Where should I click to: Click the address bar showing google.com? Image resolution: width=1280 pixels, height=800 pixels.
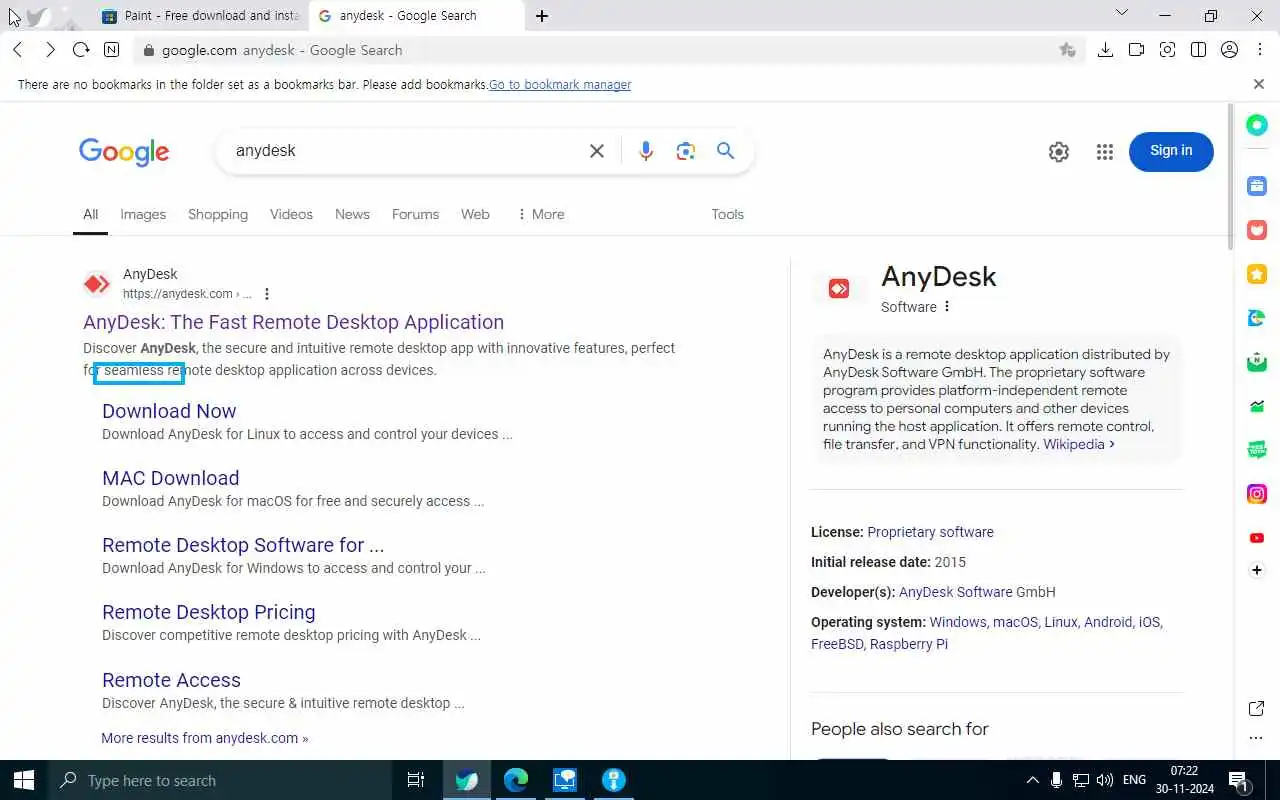pos(609,50)
